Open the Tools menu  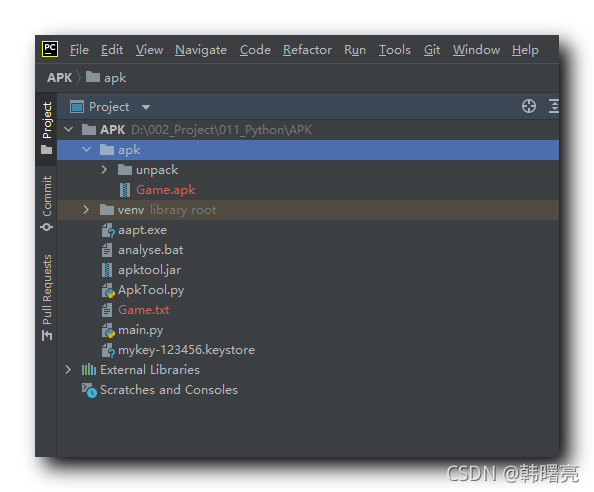394,50
